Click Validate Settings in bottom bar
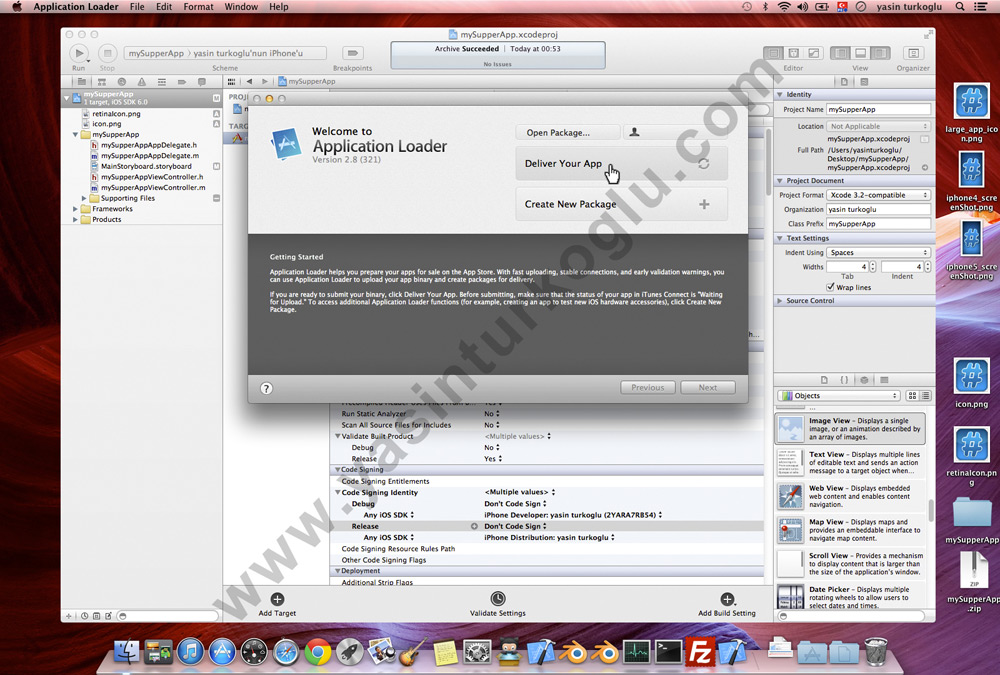Viewport: 1000px width, 675px height. pos(497,604)
